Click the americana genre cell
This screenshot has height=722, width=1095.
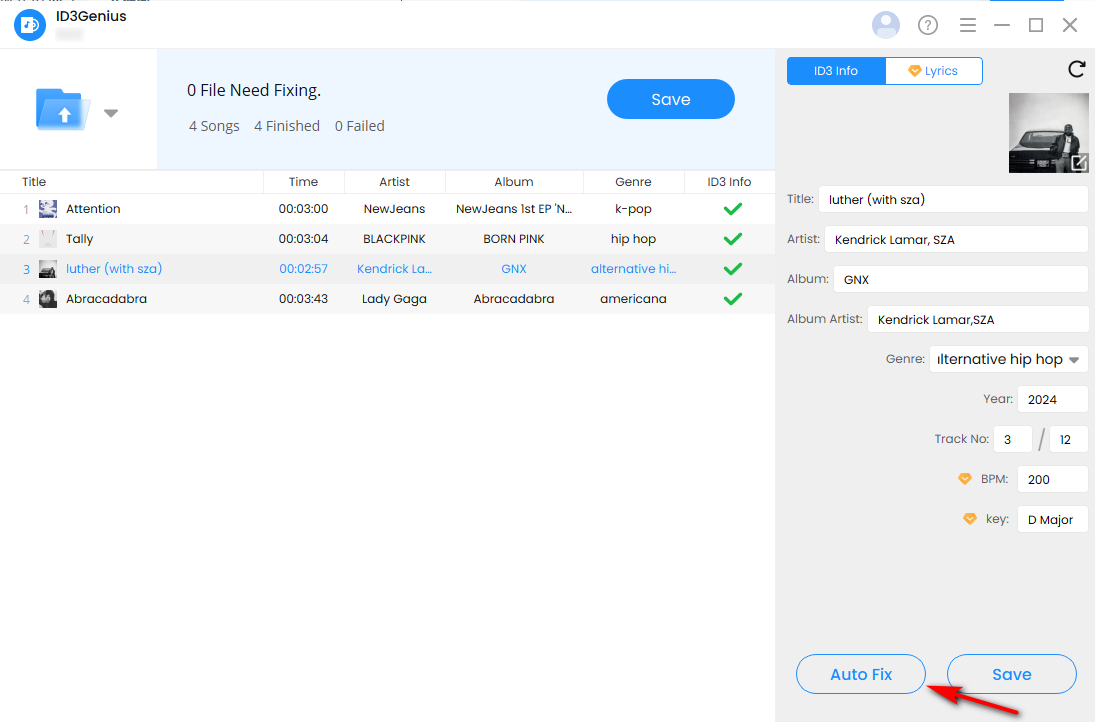[x=633, y=299]
